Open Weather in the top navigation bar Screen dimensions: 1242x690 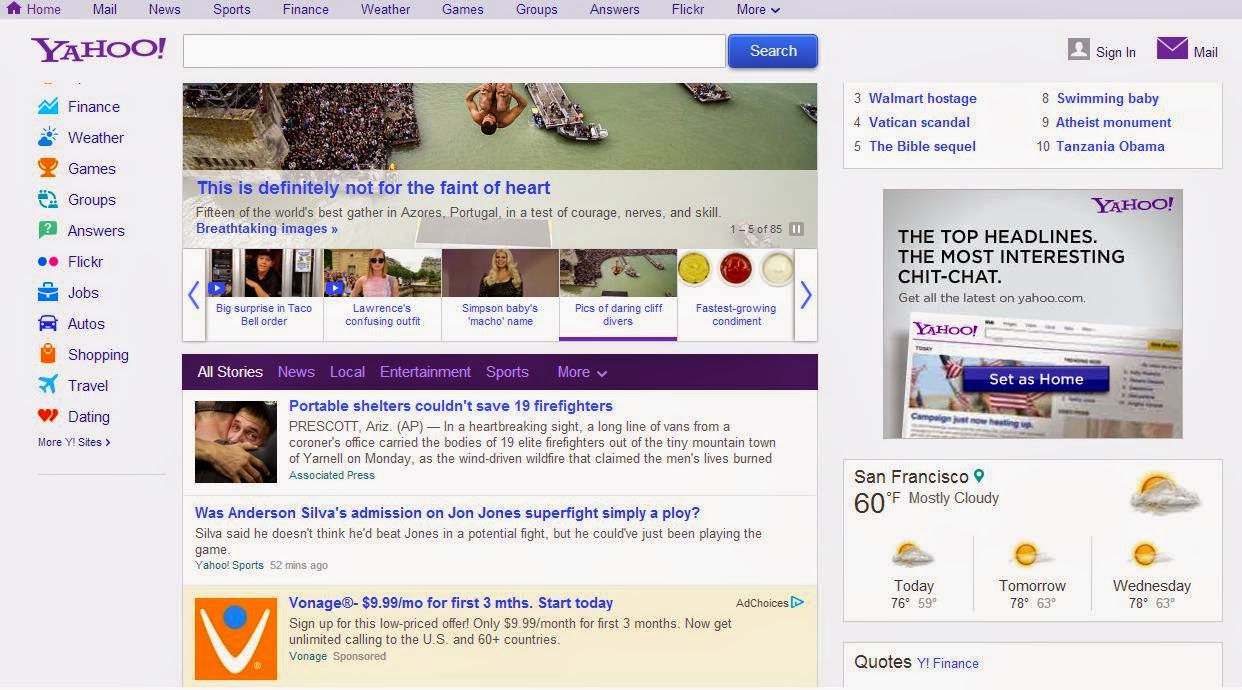(385, 9)
